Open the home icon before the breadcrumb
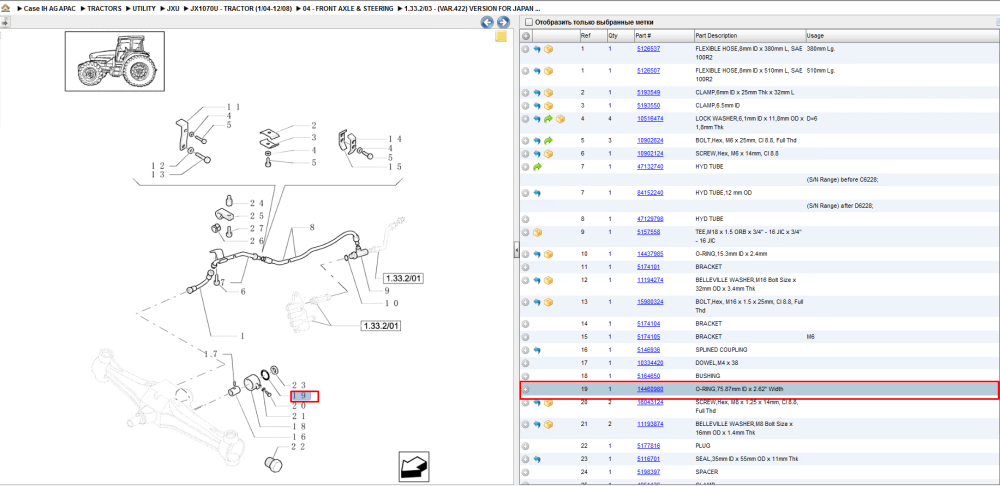This screenshot has width=1000, height=486. [5, 9]
